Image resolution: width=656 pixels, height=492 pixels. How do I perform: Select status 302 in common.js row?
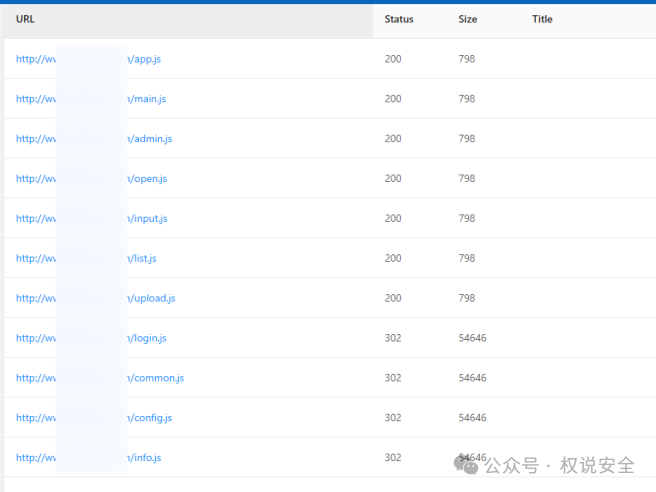click(393, 378)
